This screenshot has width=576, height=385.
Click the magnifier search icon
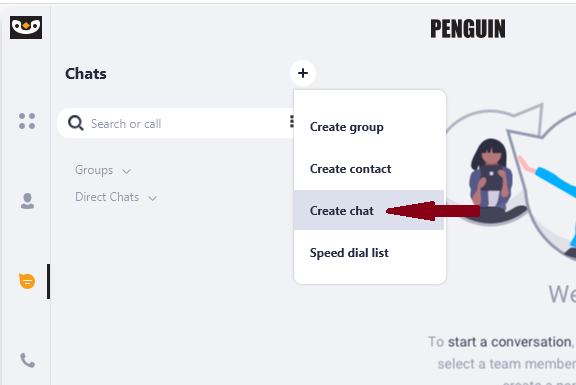[x=76, y=123]
